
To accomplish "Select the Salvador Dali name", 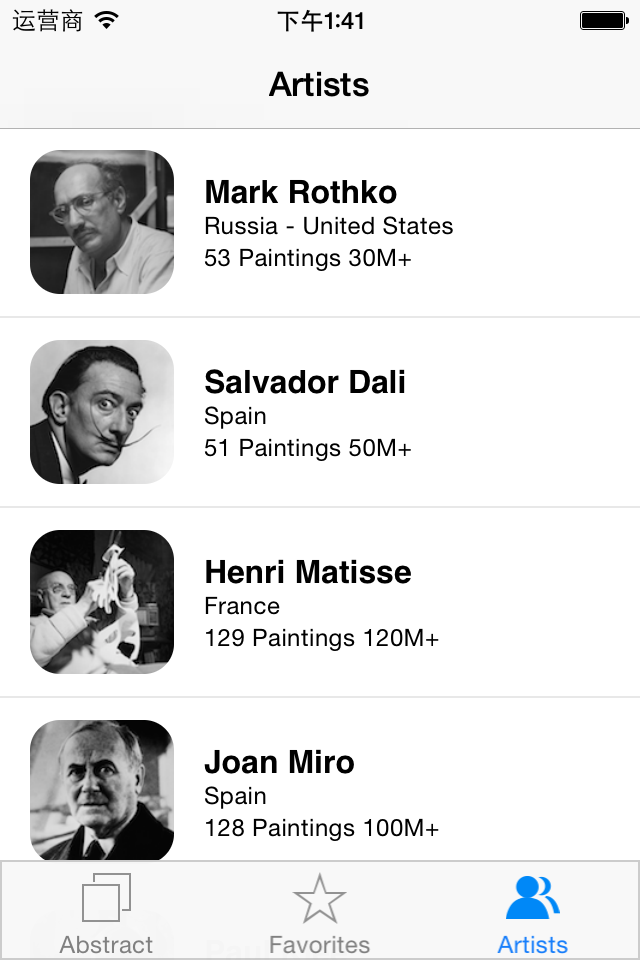I will [x=304, y=382].
